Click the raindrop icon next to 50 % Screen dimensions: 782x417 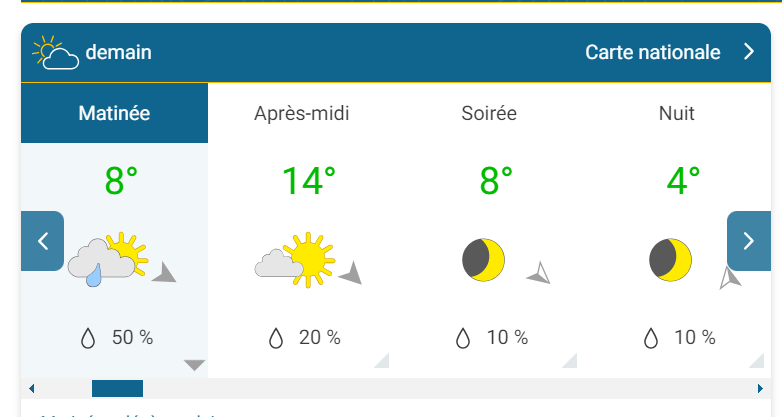88,338
